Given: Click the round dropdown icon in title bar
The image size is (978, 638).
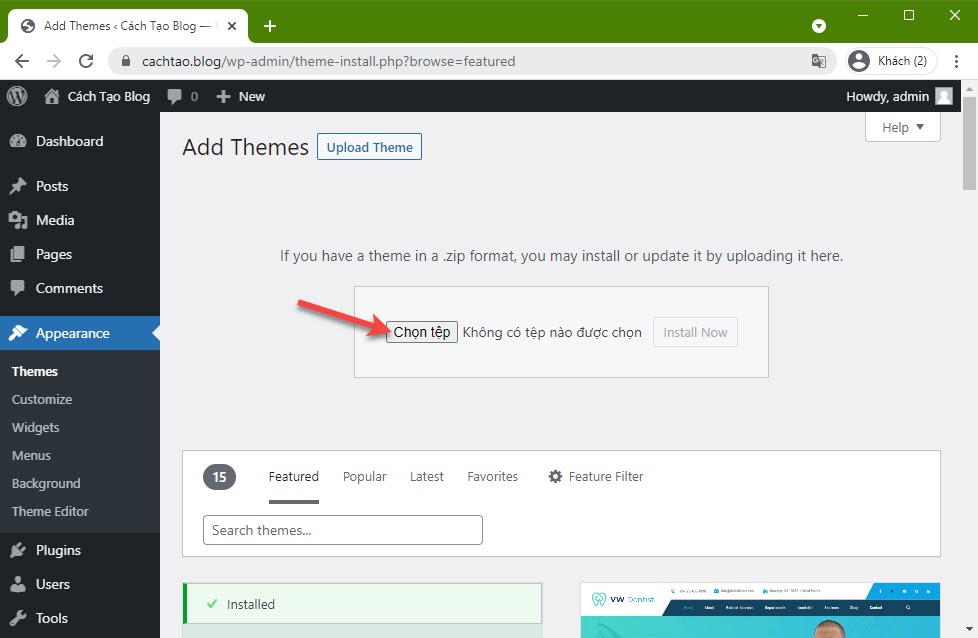Looking at the screenshot, I should 819,26.
